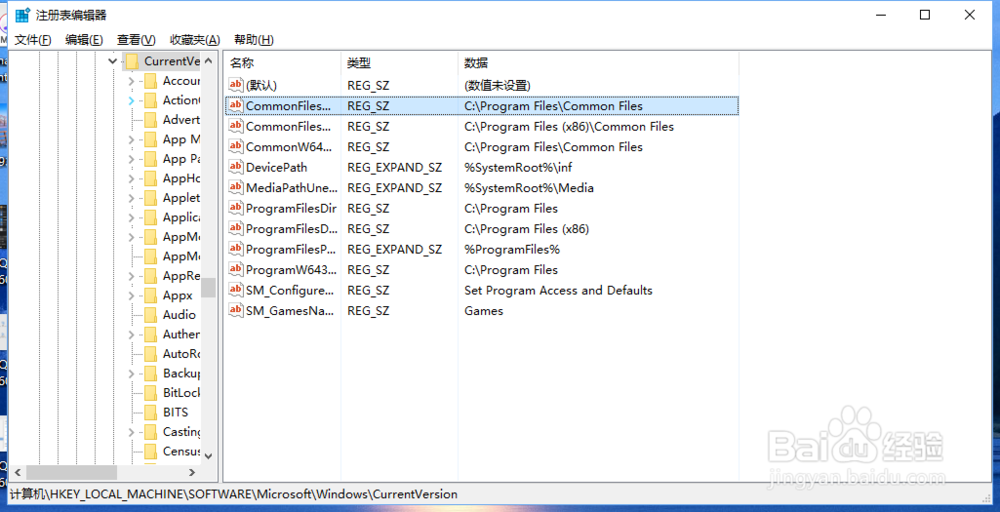Expand the Applet... folder node arrow

[x=131, y=198]
